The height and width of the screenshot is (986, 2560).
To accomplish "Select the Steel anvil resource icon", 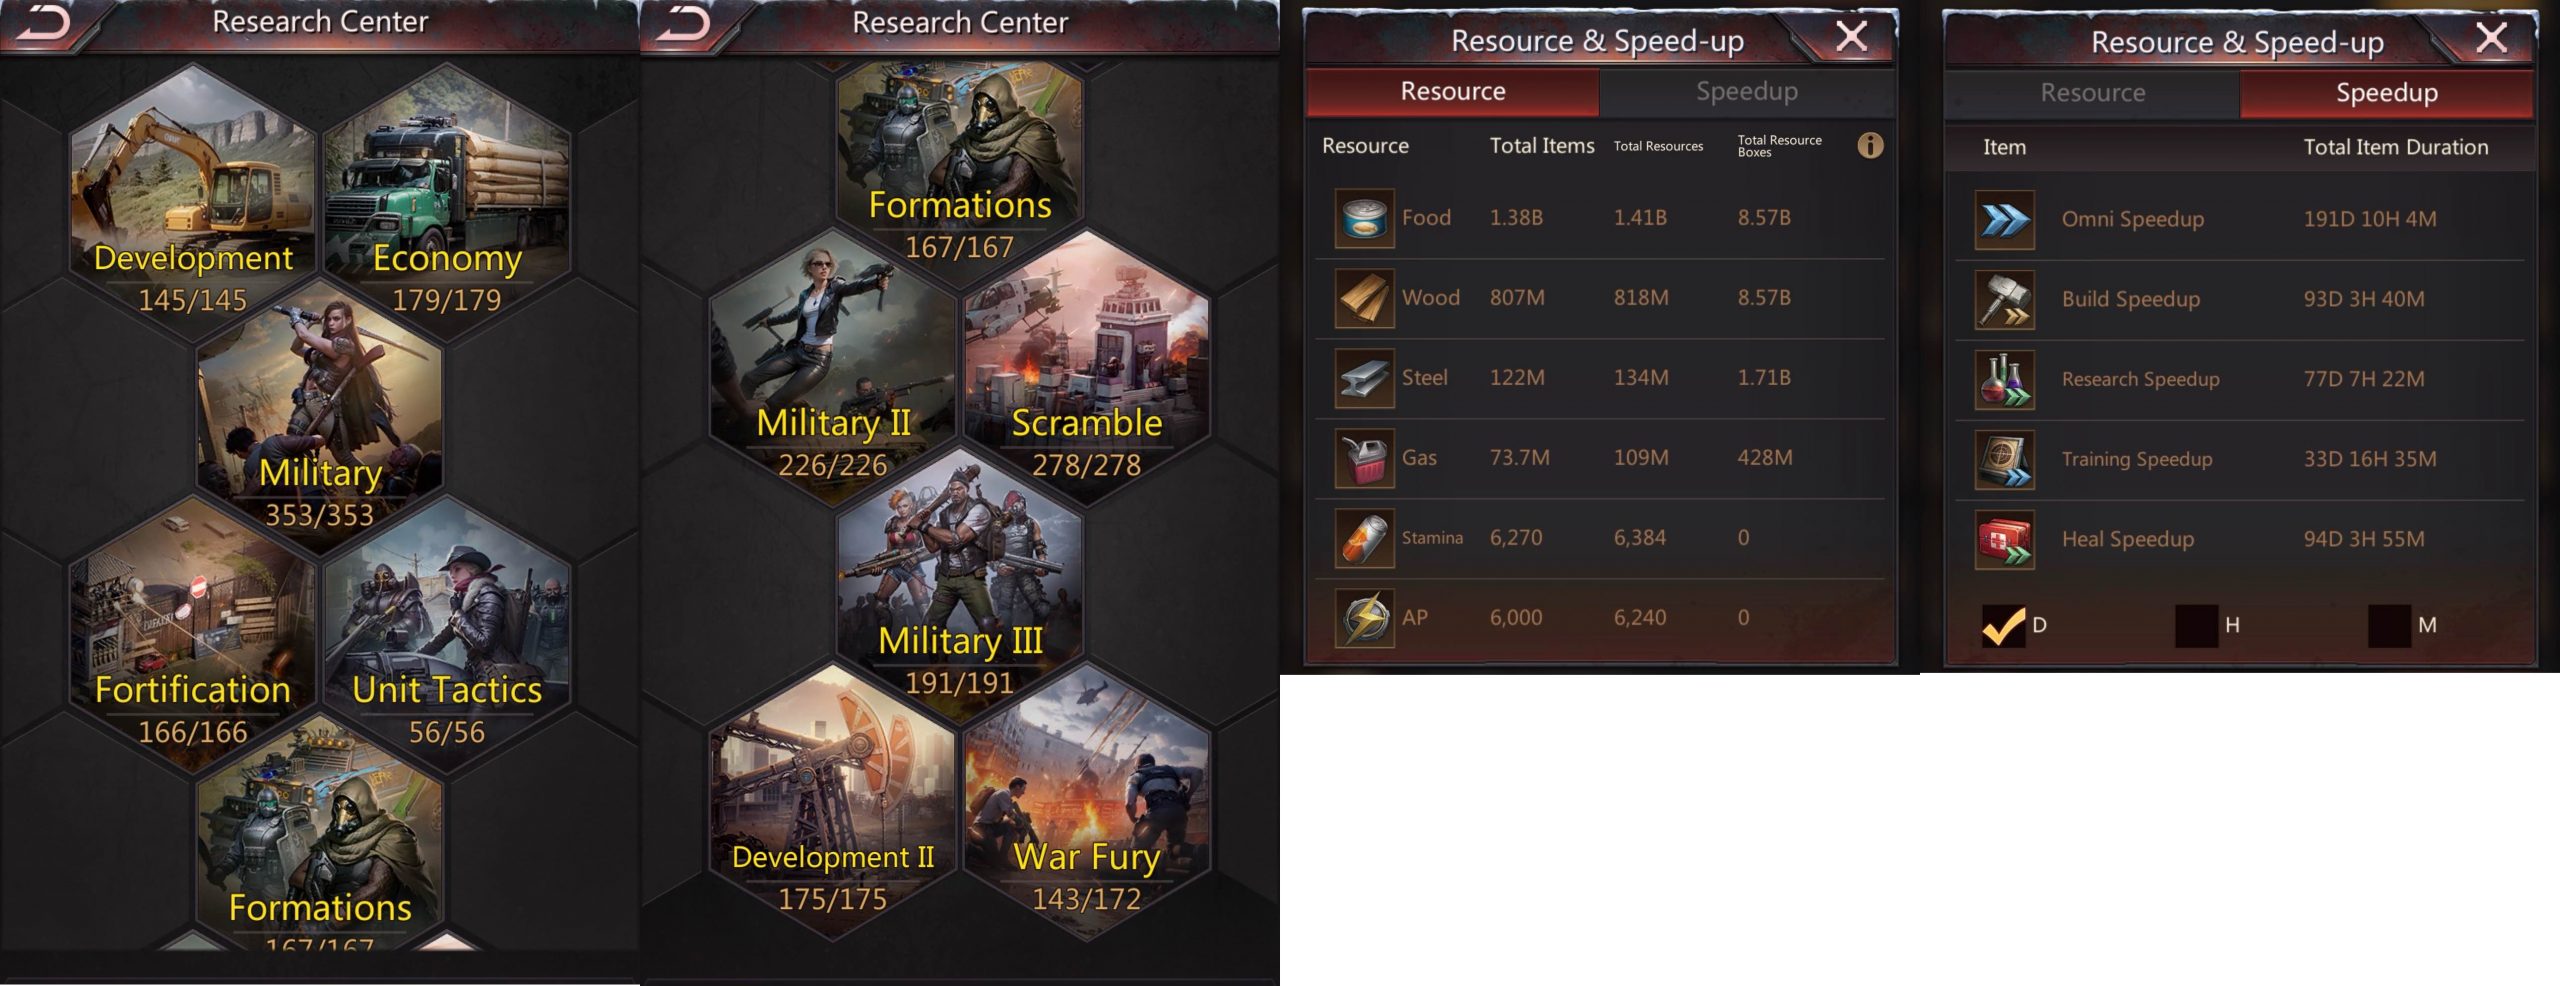I will coord(1364,378).
